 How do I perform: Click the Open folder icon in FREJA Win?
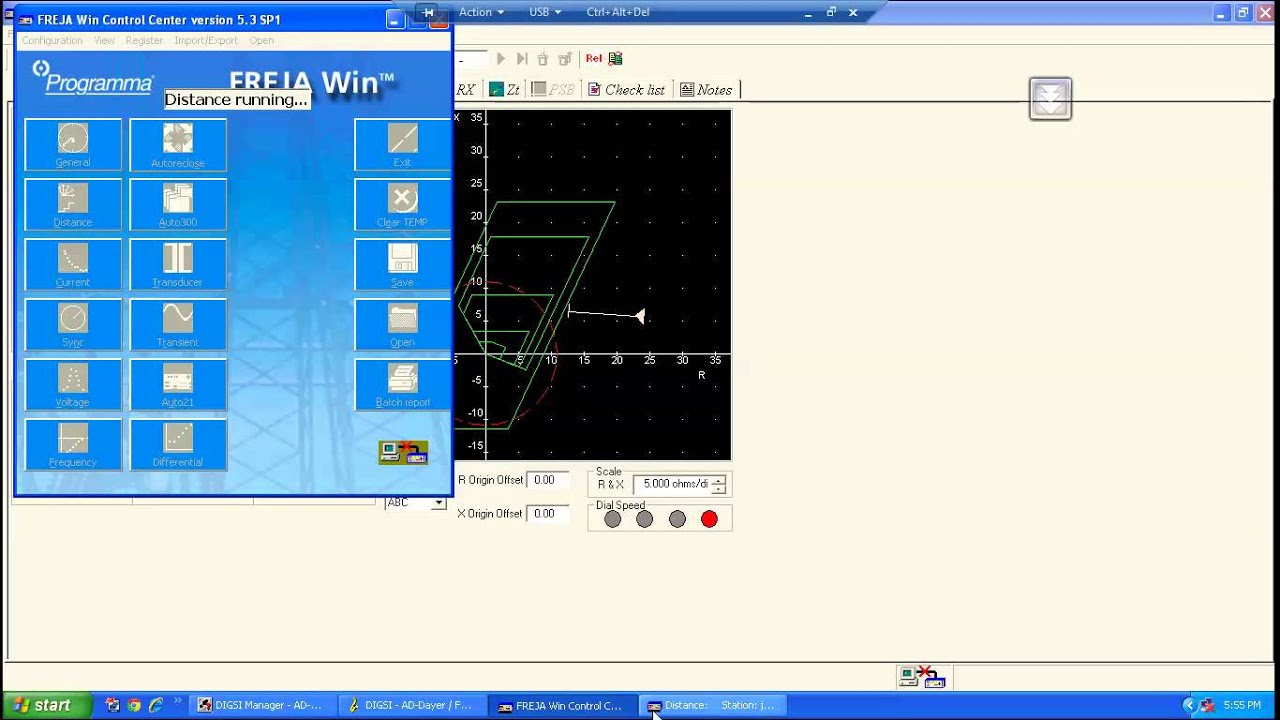pyautogui.click(x=402, y=324)
